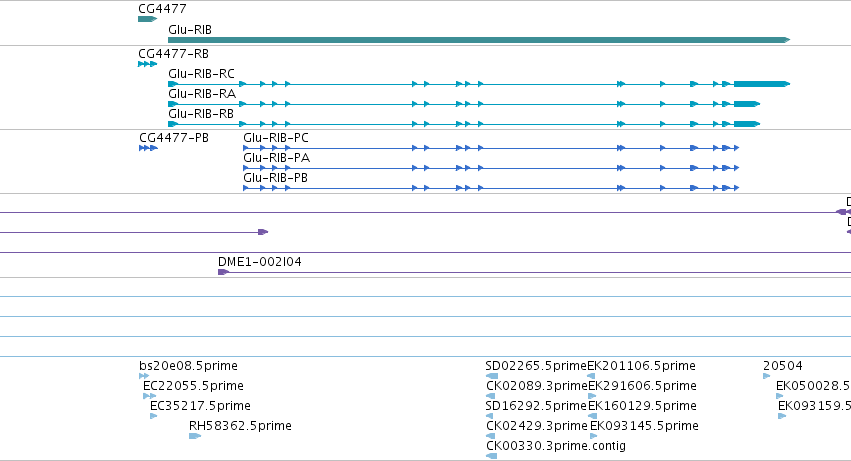
Task: Click the Glu-RIB gene bar
Action: coord(479,40)
